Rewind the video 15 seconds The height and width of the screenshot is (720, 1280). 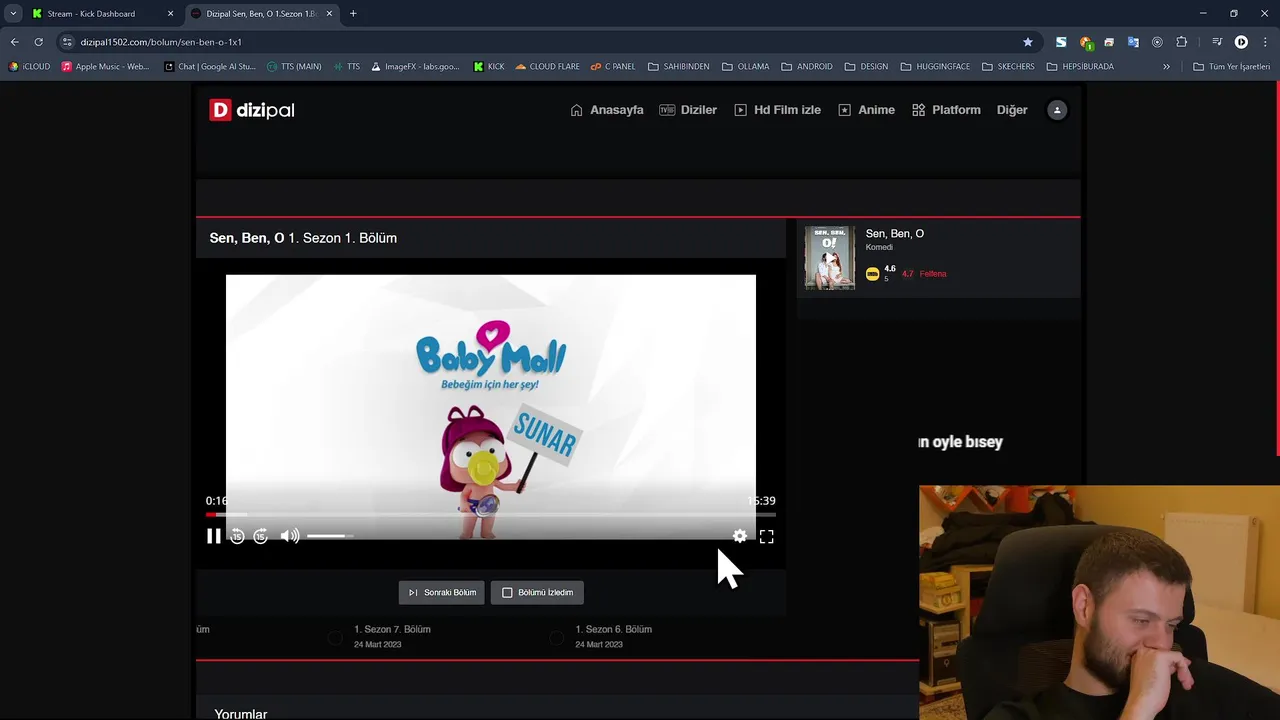tap(237, 537)
